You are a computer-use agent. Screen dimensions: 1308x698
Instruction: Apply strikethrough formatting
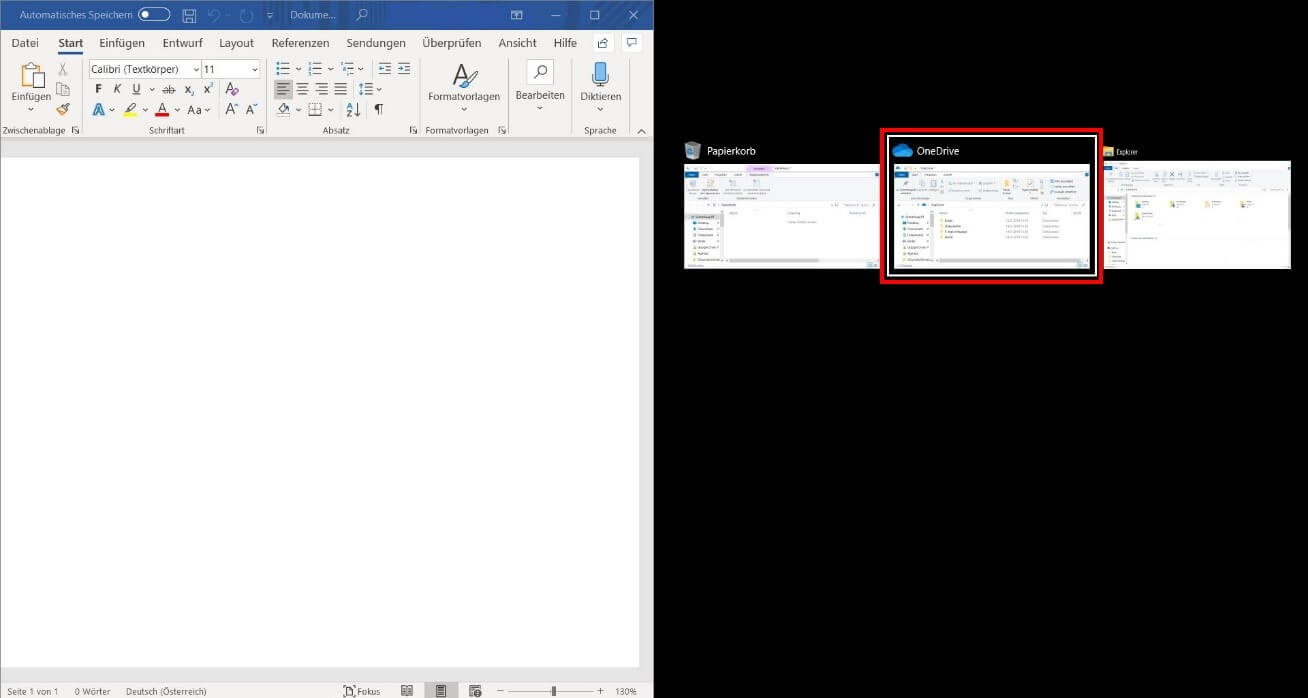(168, 89)
